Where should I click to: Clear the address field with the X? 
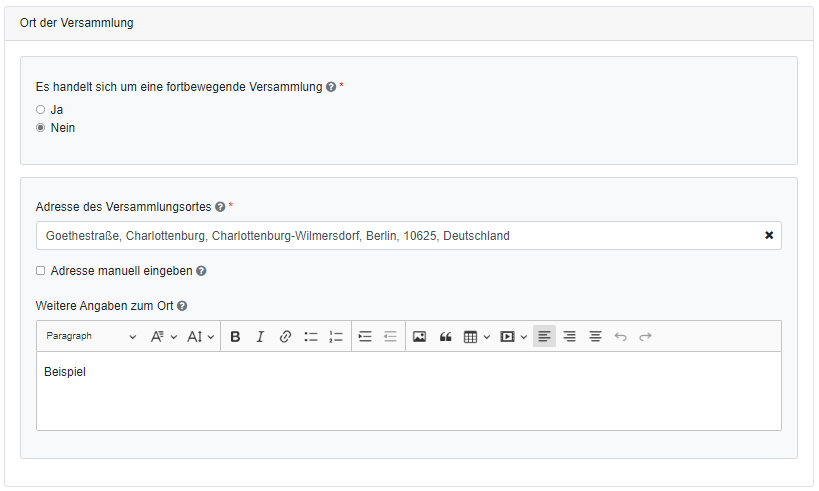coord(769,236)
